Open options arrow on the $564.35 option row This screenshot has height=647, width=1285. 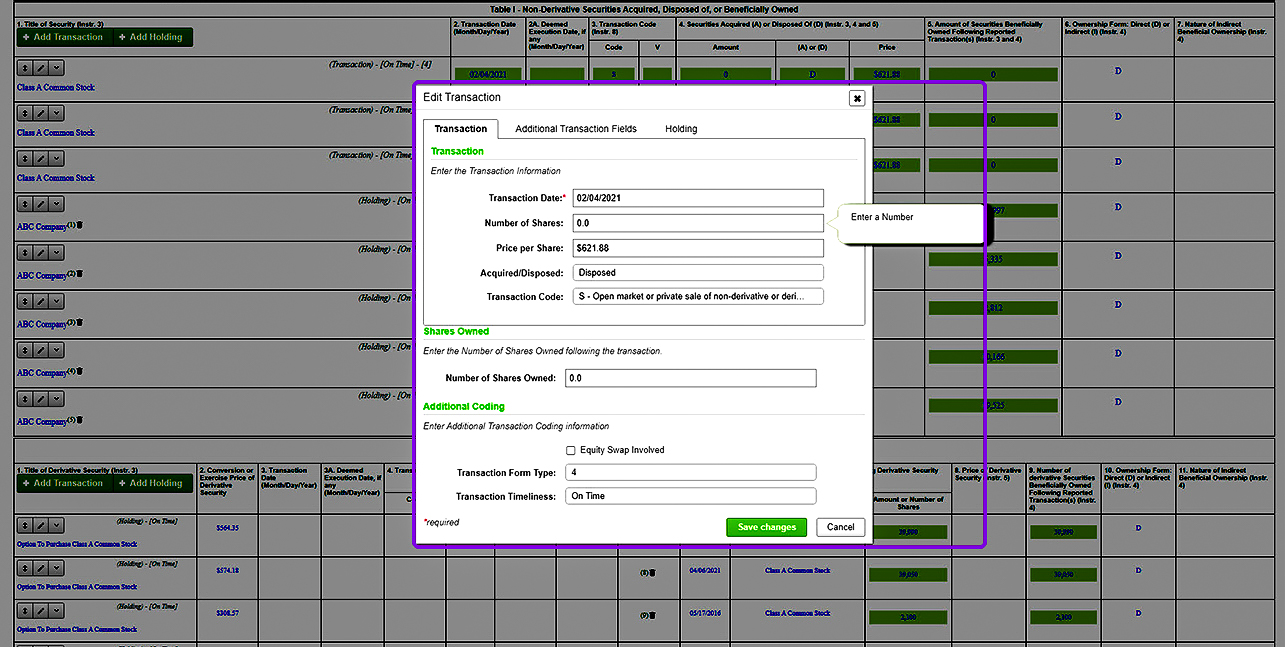click(x=56, y=525)
